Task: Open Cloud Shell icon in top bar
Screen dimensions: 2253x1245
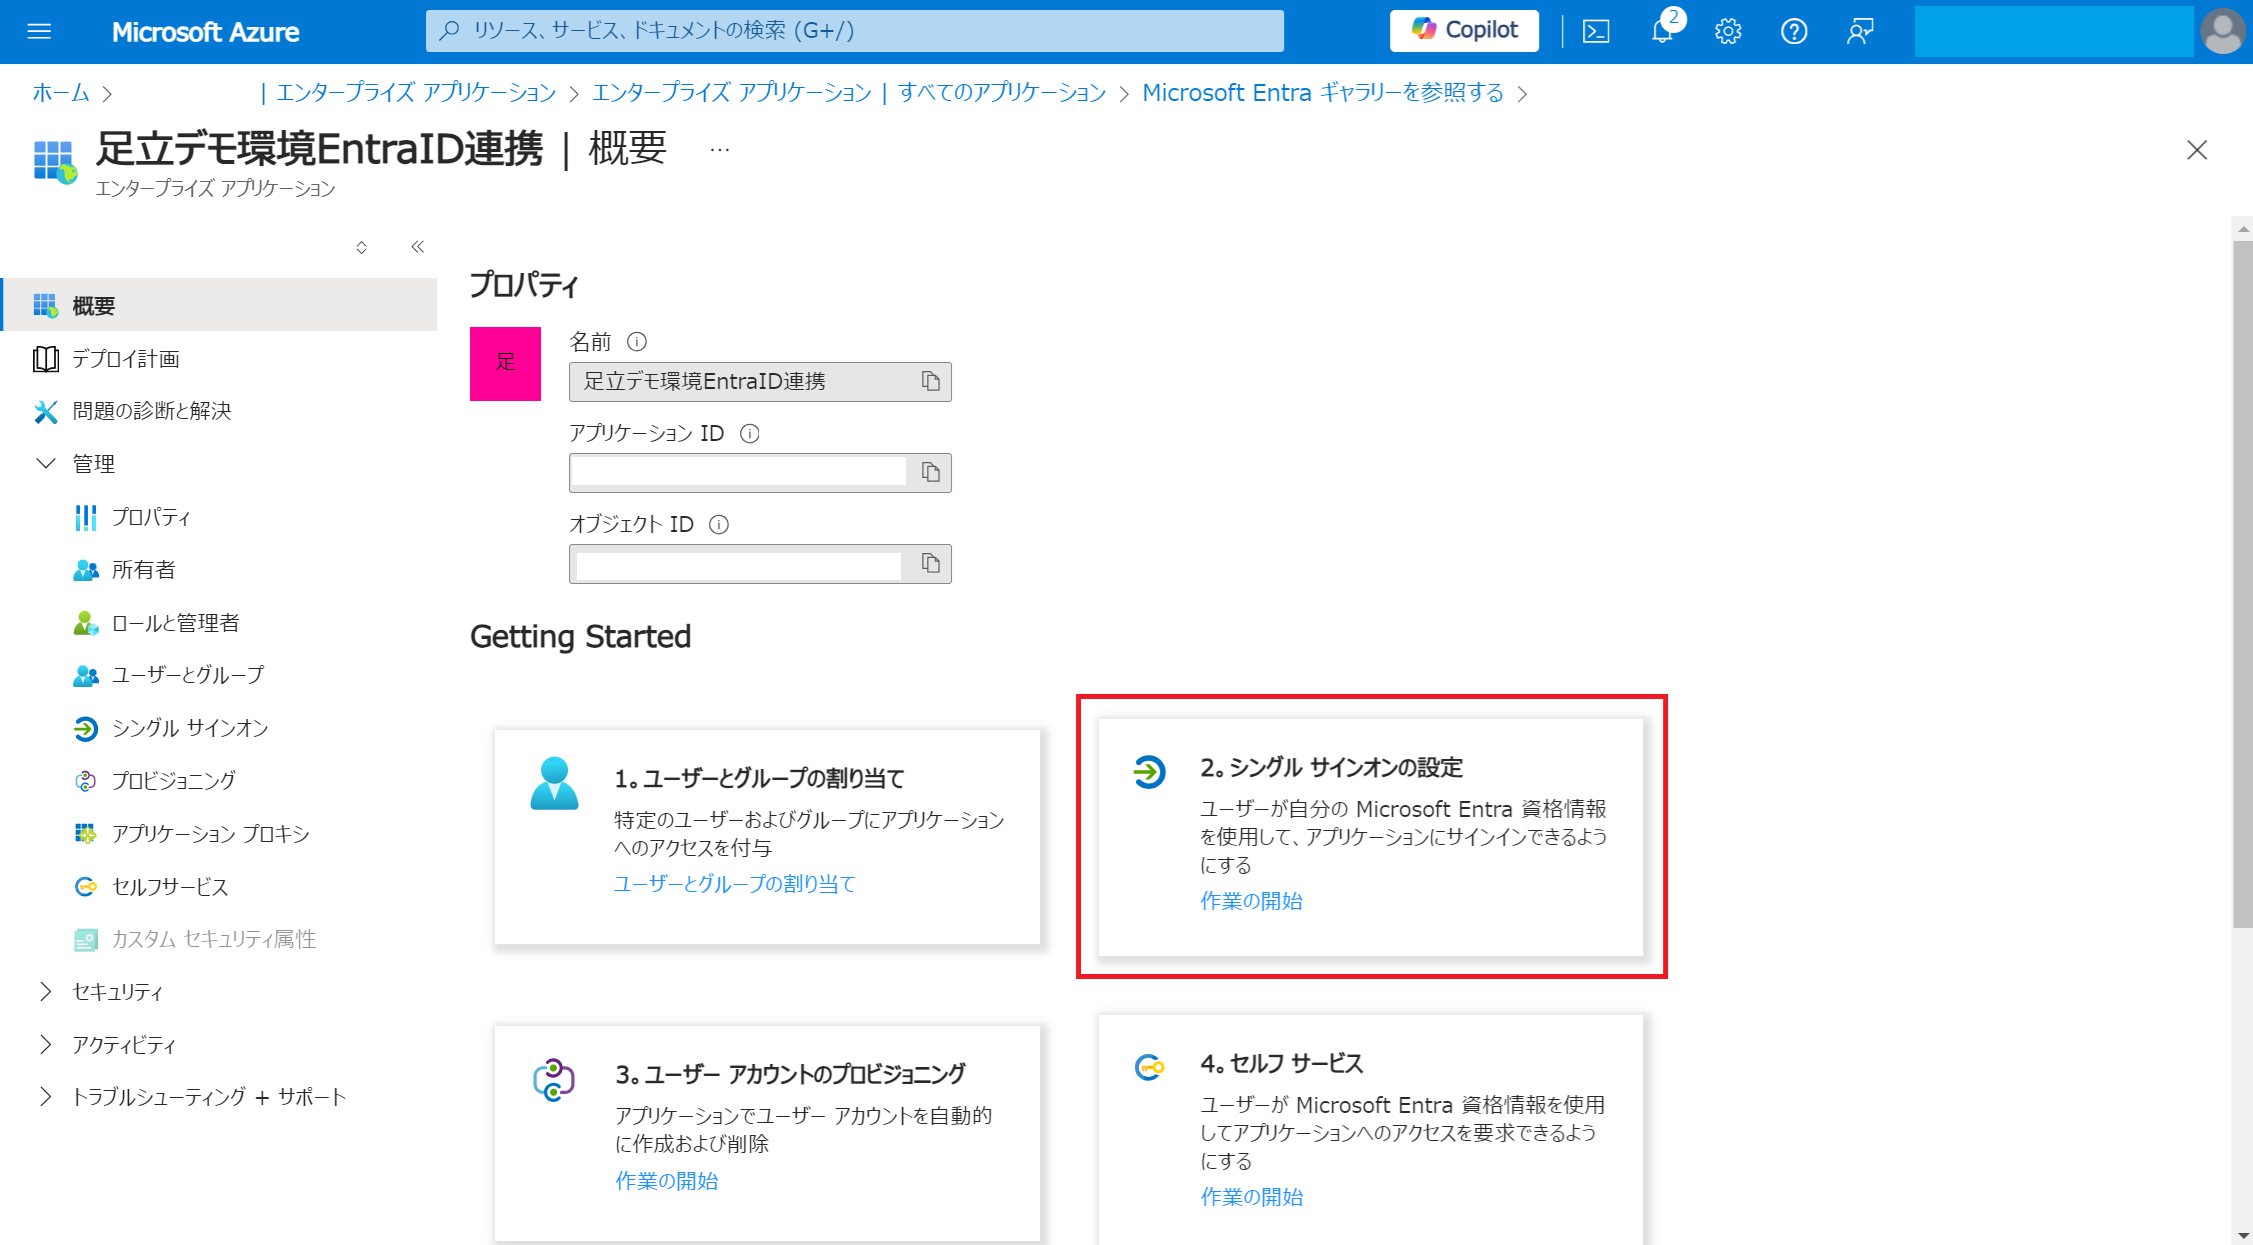Action: 1596,31
